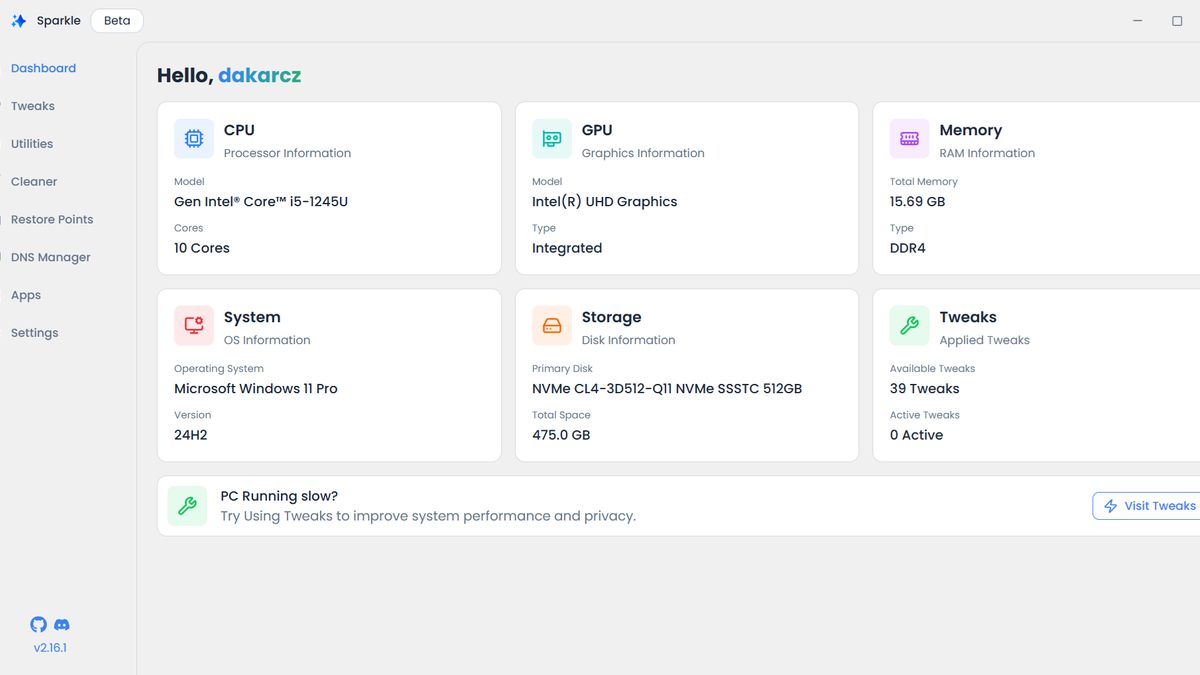Minimize the Sparkle window
Screen dimensions: 1200x675
[x=1138, y=21]
